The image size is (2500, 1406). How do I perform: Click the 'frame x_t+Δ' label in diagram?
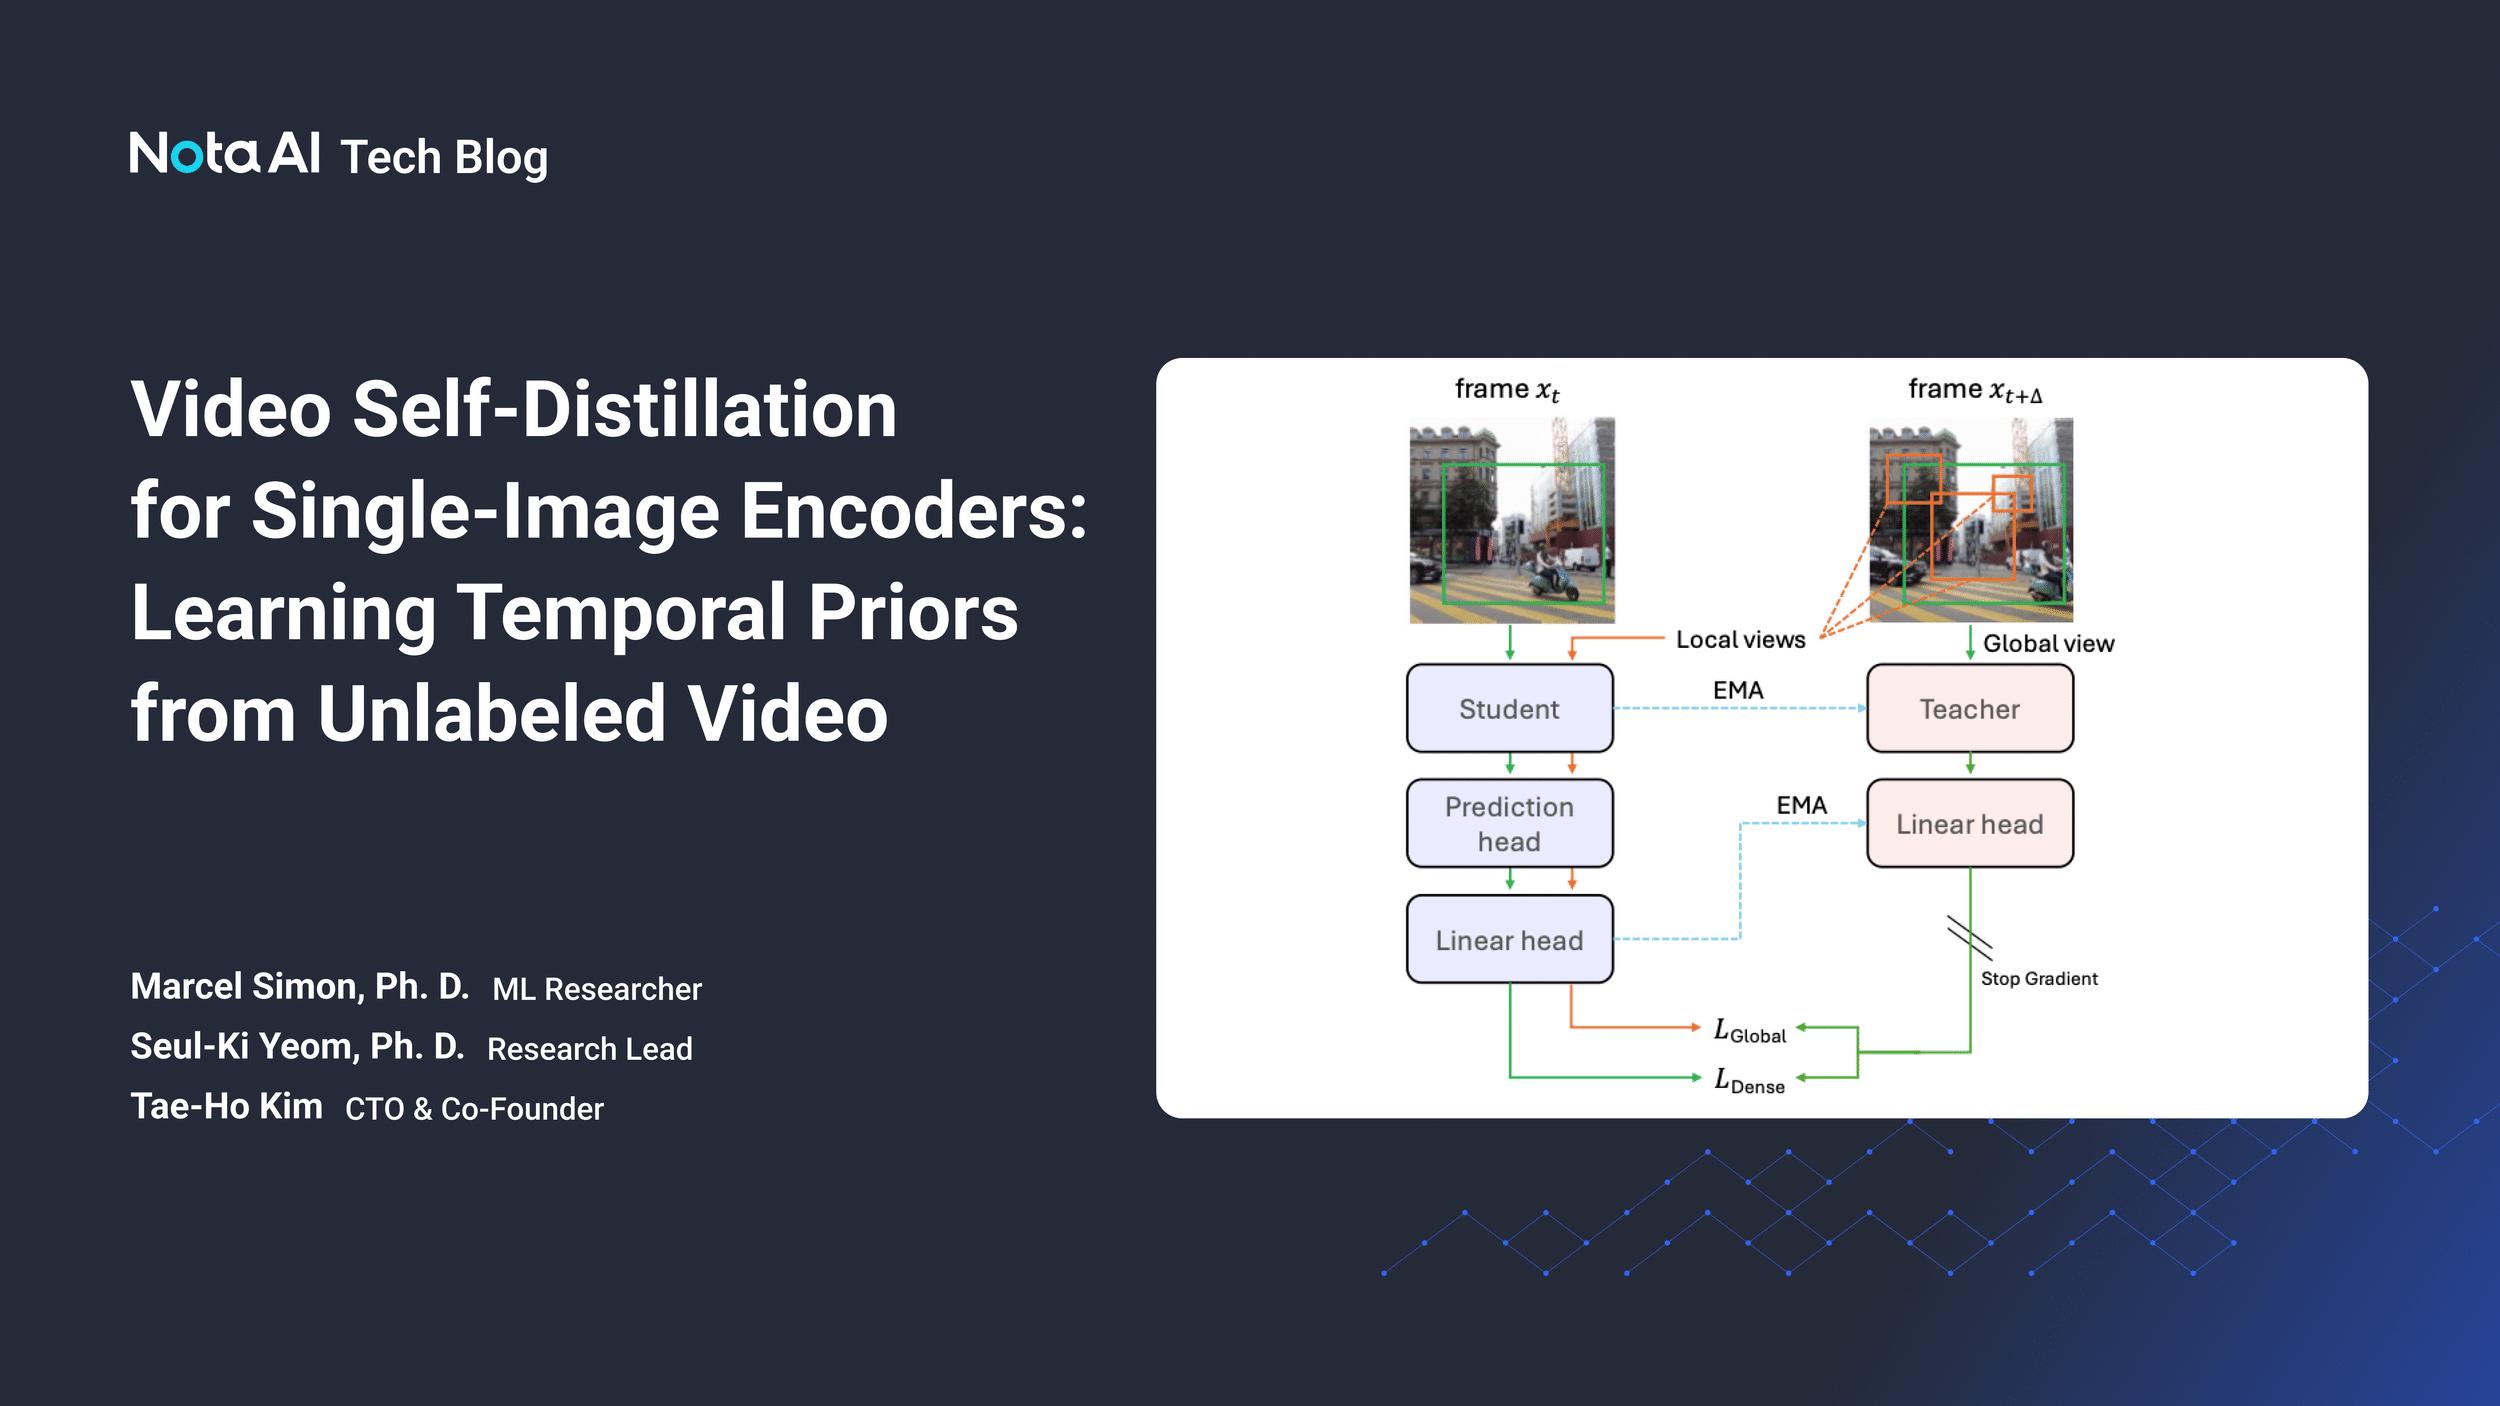point(1975,390)
